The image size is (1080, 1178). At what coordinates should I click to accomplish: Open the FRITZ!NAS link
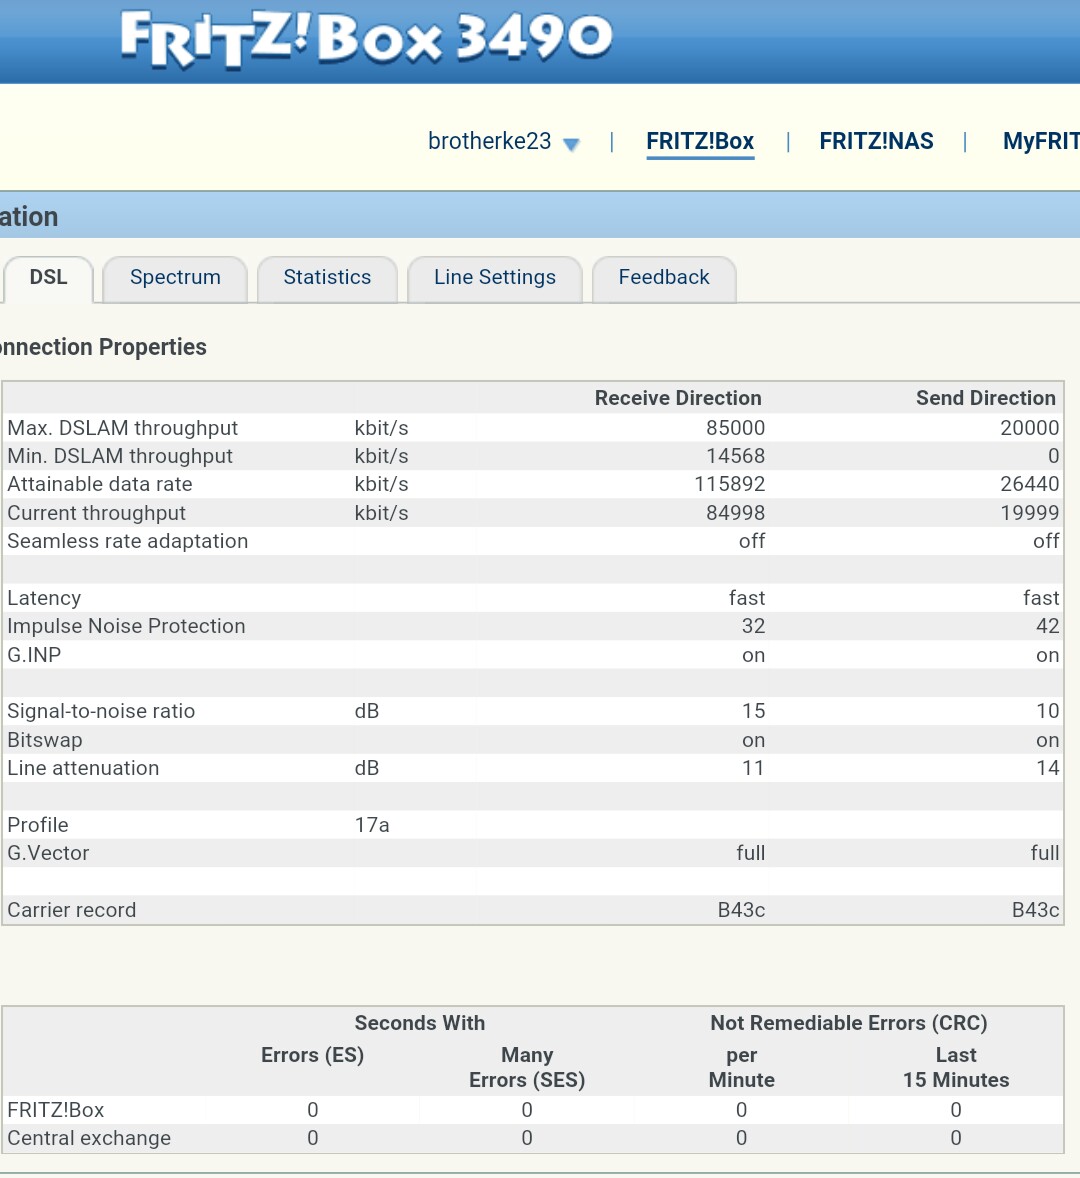coord(876,141)
